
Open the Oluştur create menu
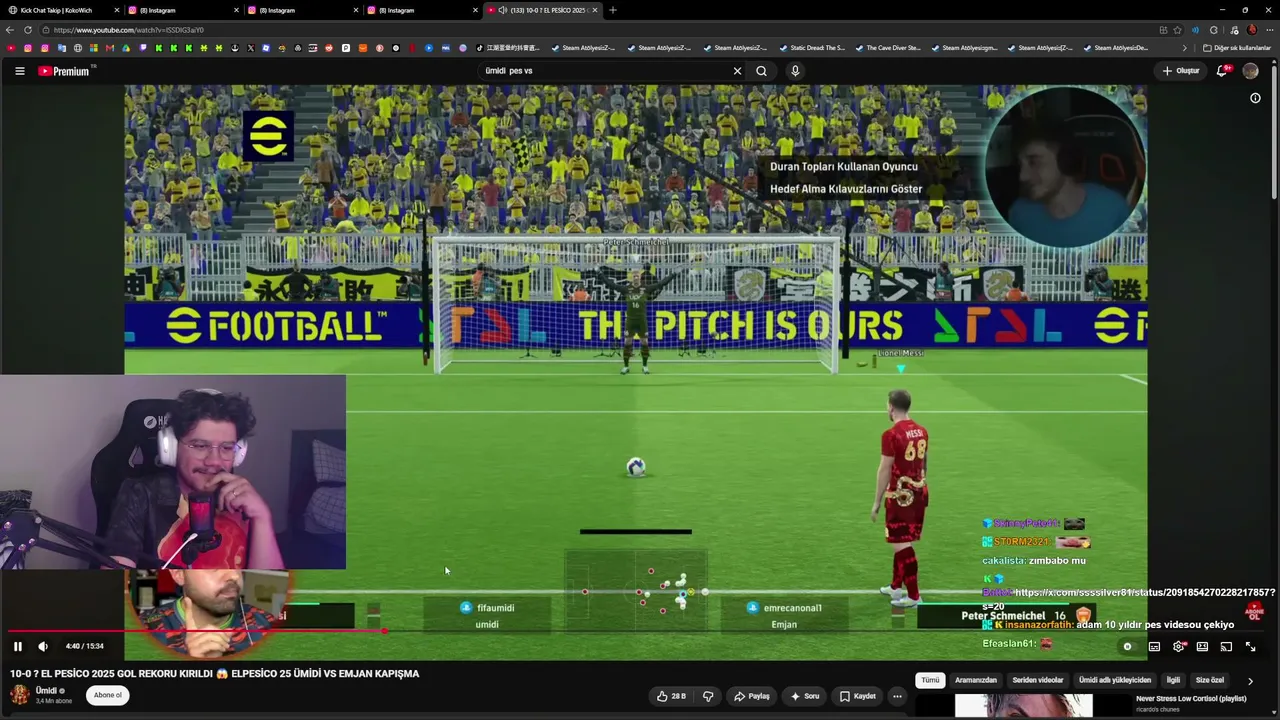tap(1181, 71)
